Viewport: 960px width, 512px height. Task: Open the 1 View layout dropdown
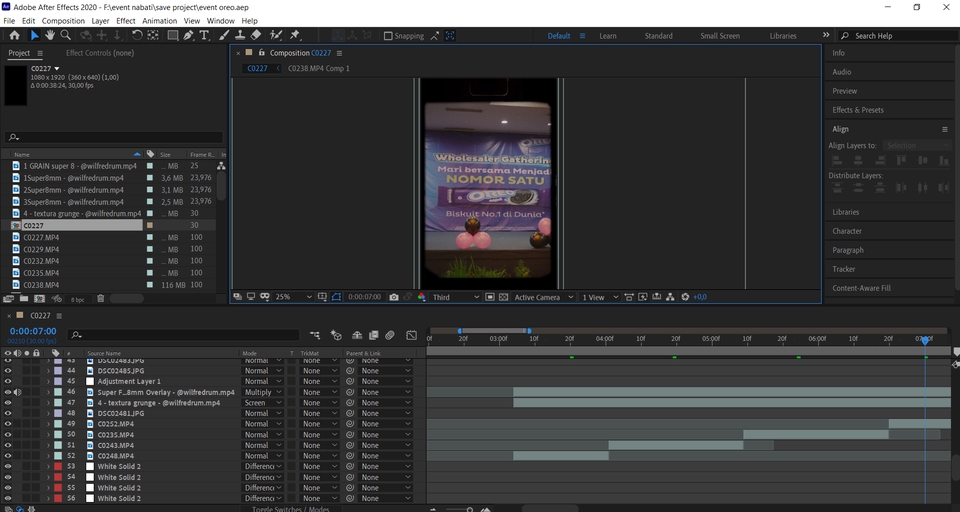click(600, 297)
